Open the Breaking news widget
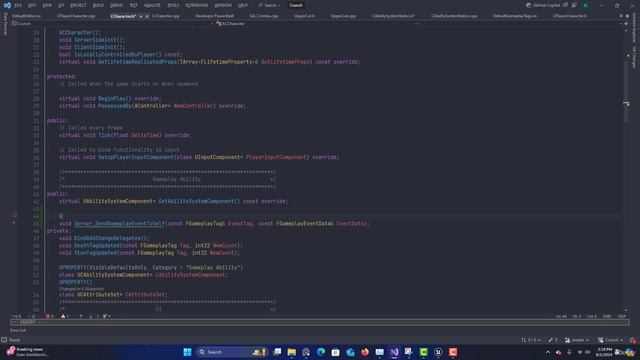Viewport: 640px width, 360px height. point(27,352)
